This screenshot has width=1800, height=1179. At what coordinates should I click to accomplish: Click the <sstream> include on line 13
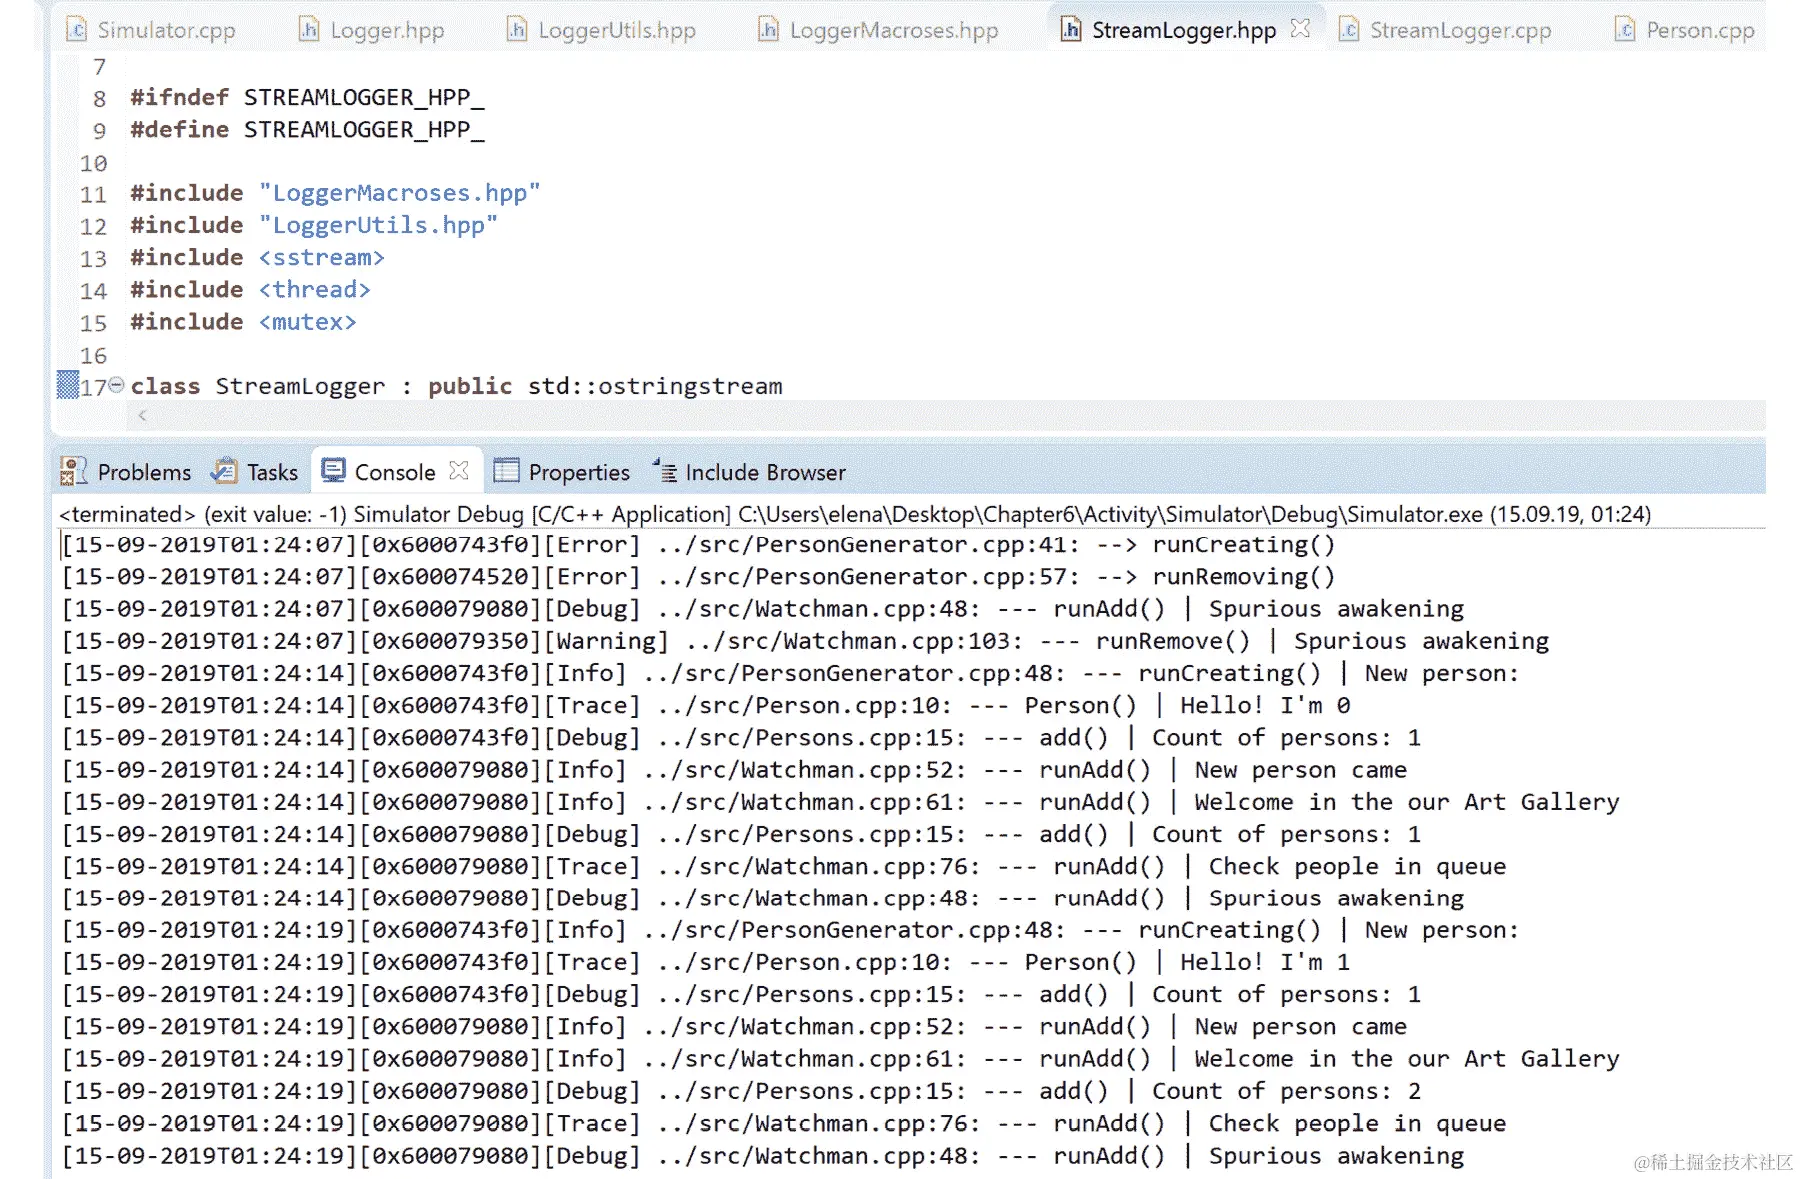click(321, 257)
